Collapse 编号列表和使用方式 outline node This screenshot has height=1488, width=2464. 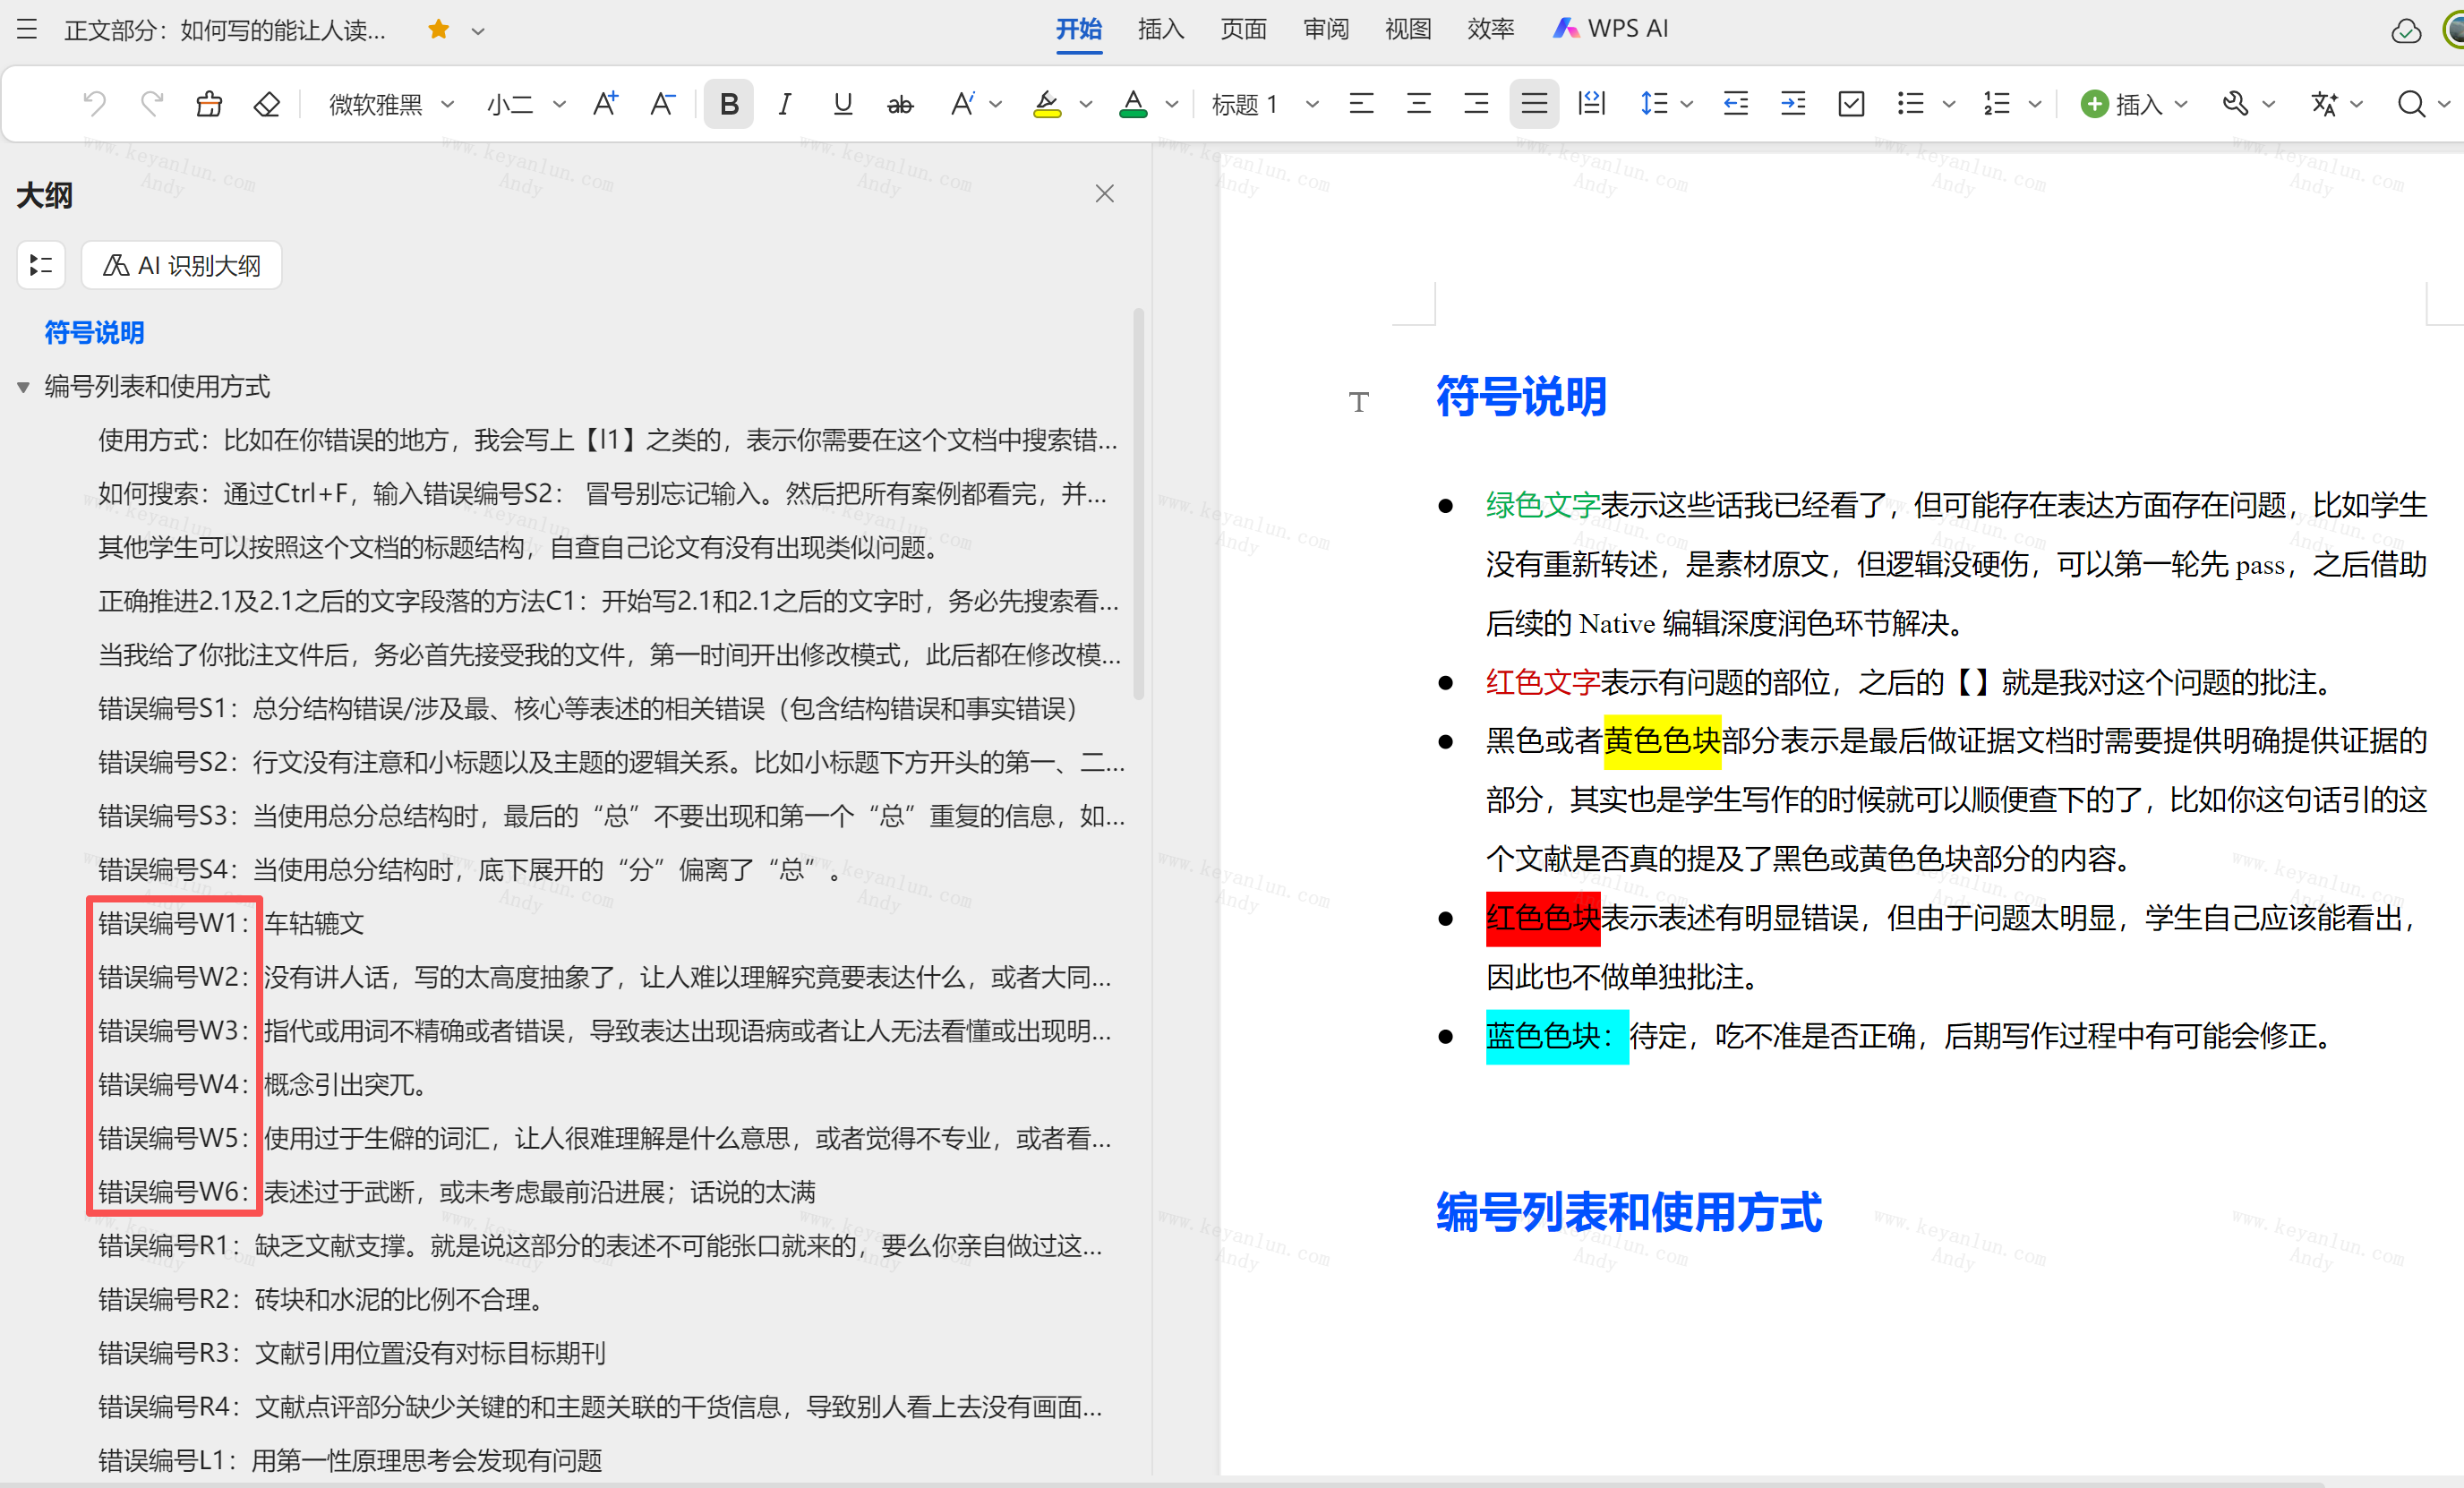click(23, 387)
